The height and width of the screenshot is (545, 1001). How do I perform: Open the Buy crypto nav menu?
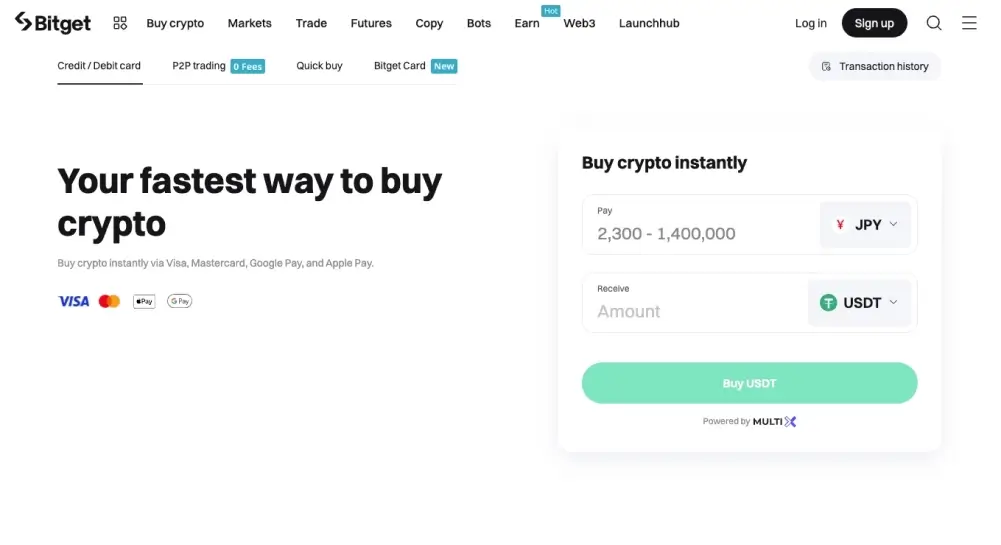point(175,23)
